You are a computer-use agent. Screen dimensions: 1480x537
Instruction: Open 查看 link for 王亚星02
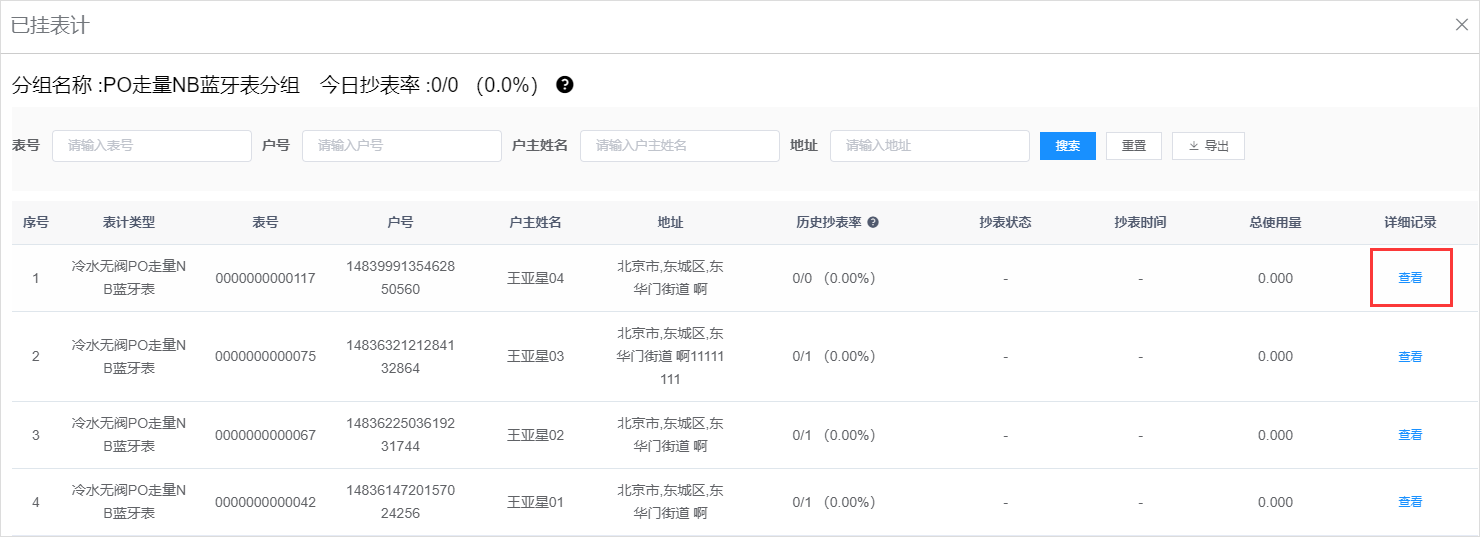point(1410,435)
